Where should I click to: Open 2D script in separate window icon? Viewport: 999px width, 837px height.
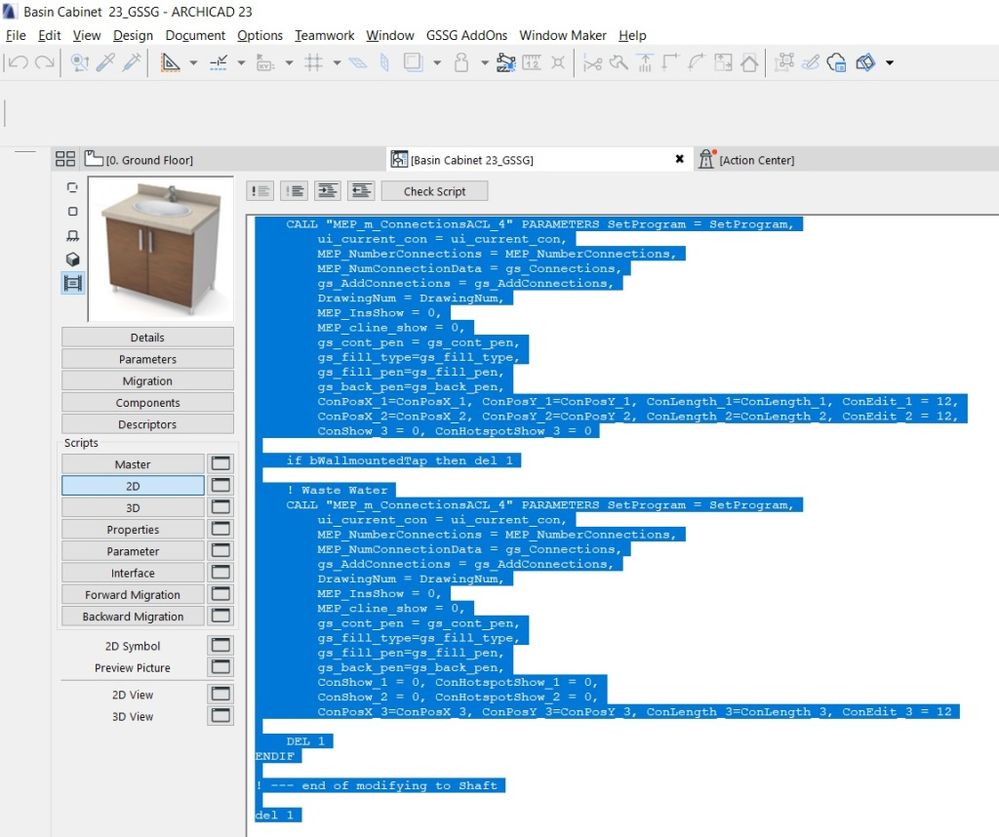[x=220, y=486]
